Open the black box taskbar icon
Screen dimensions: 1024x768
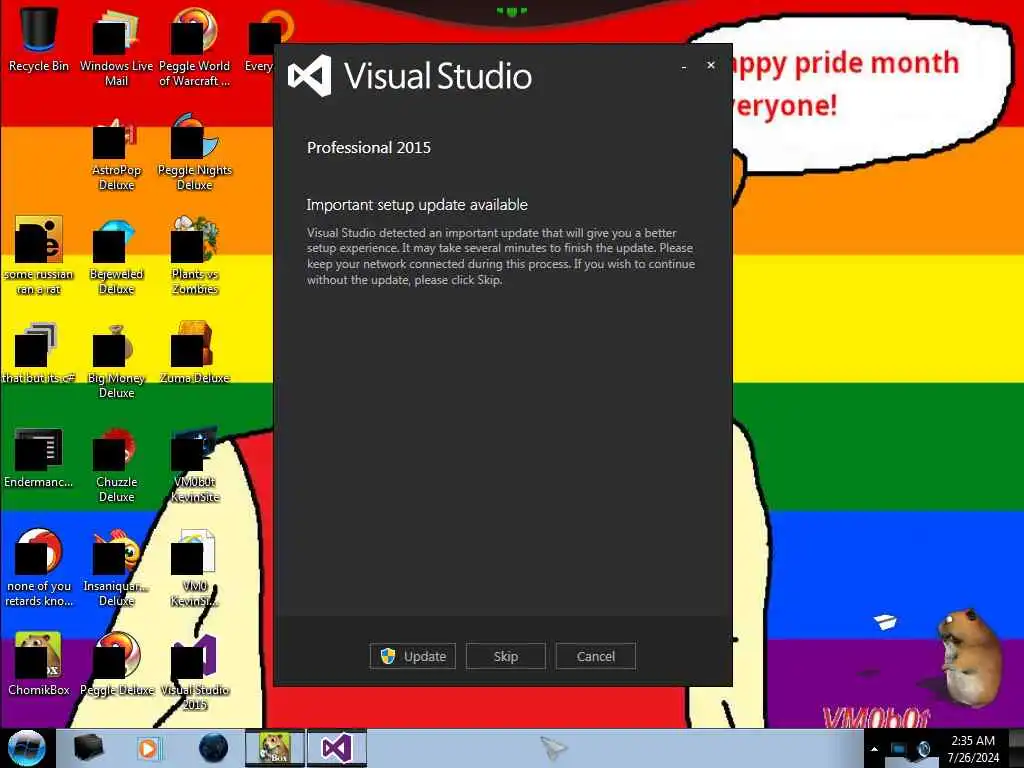click(88, 748)
